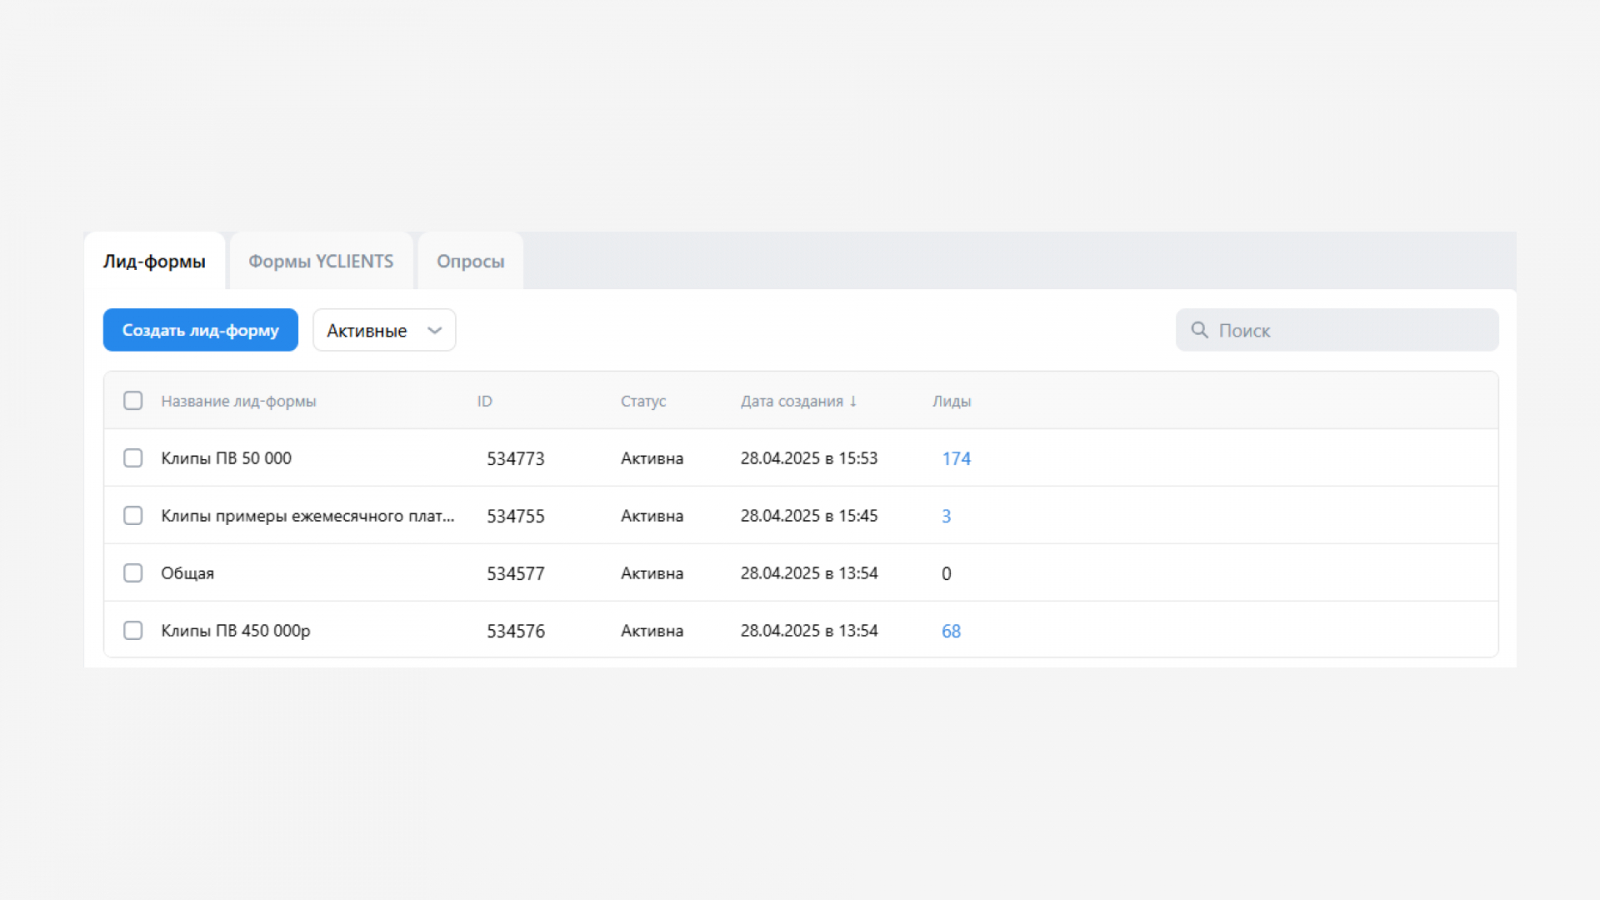Screen dimensions: 1600x900
Task: Click the 3 leads count link
Action: pos(946,517)
